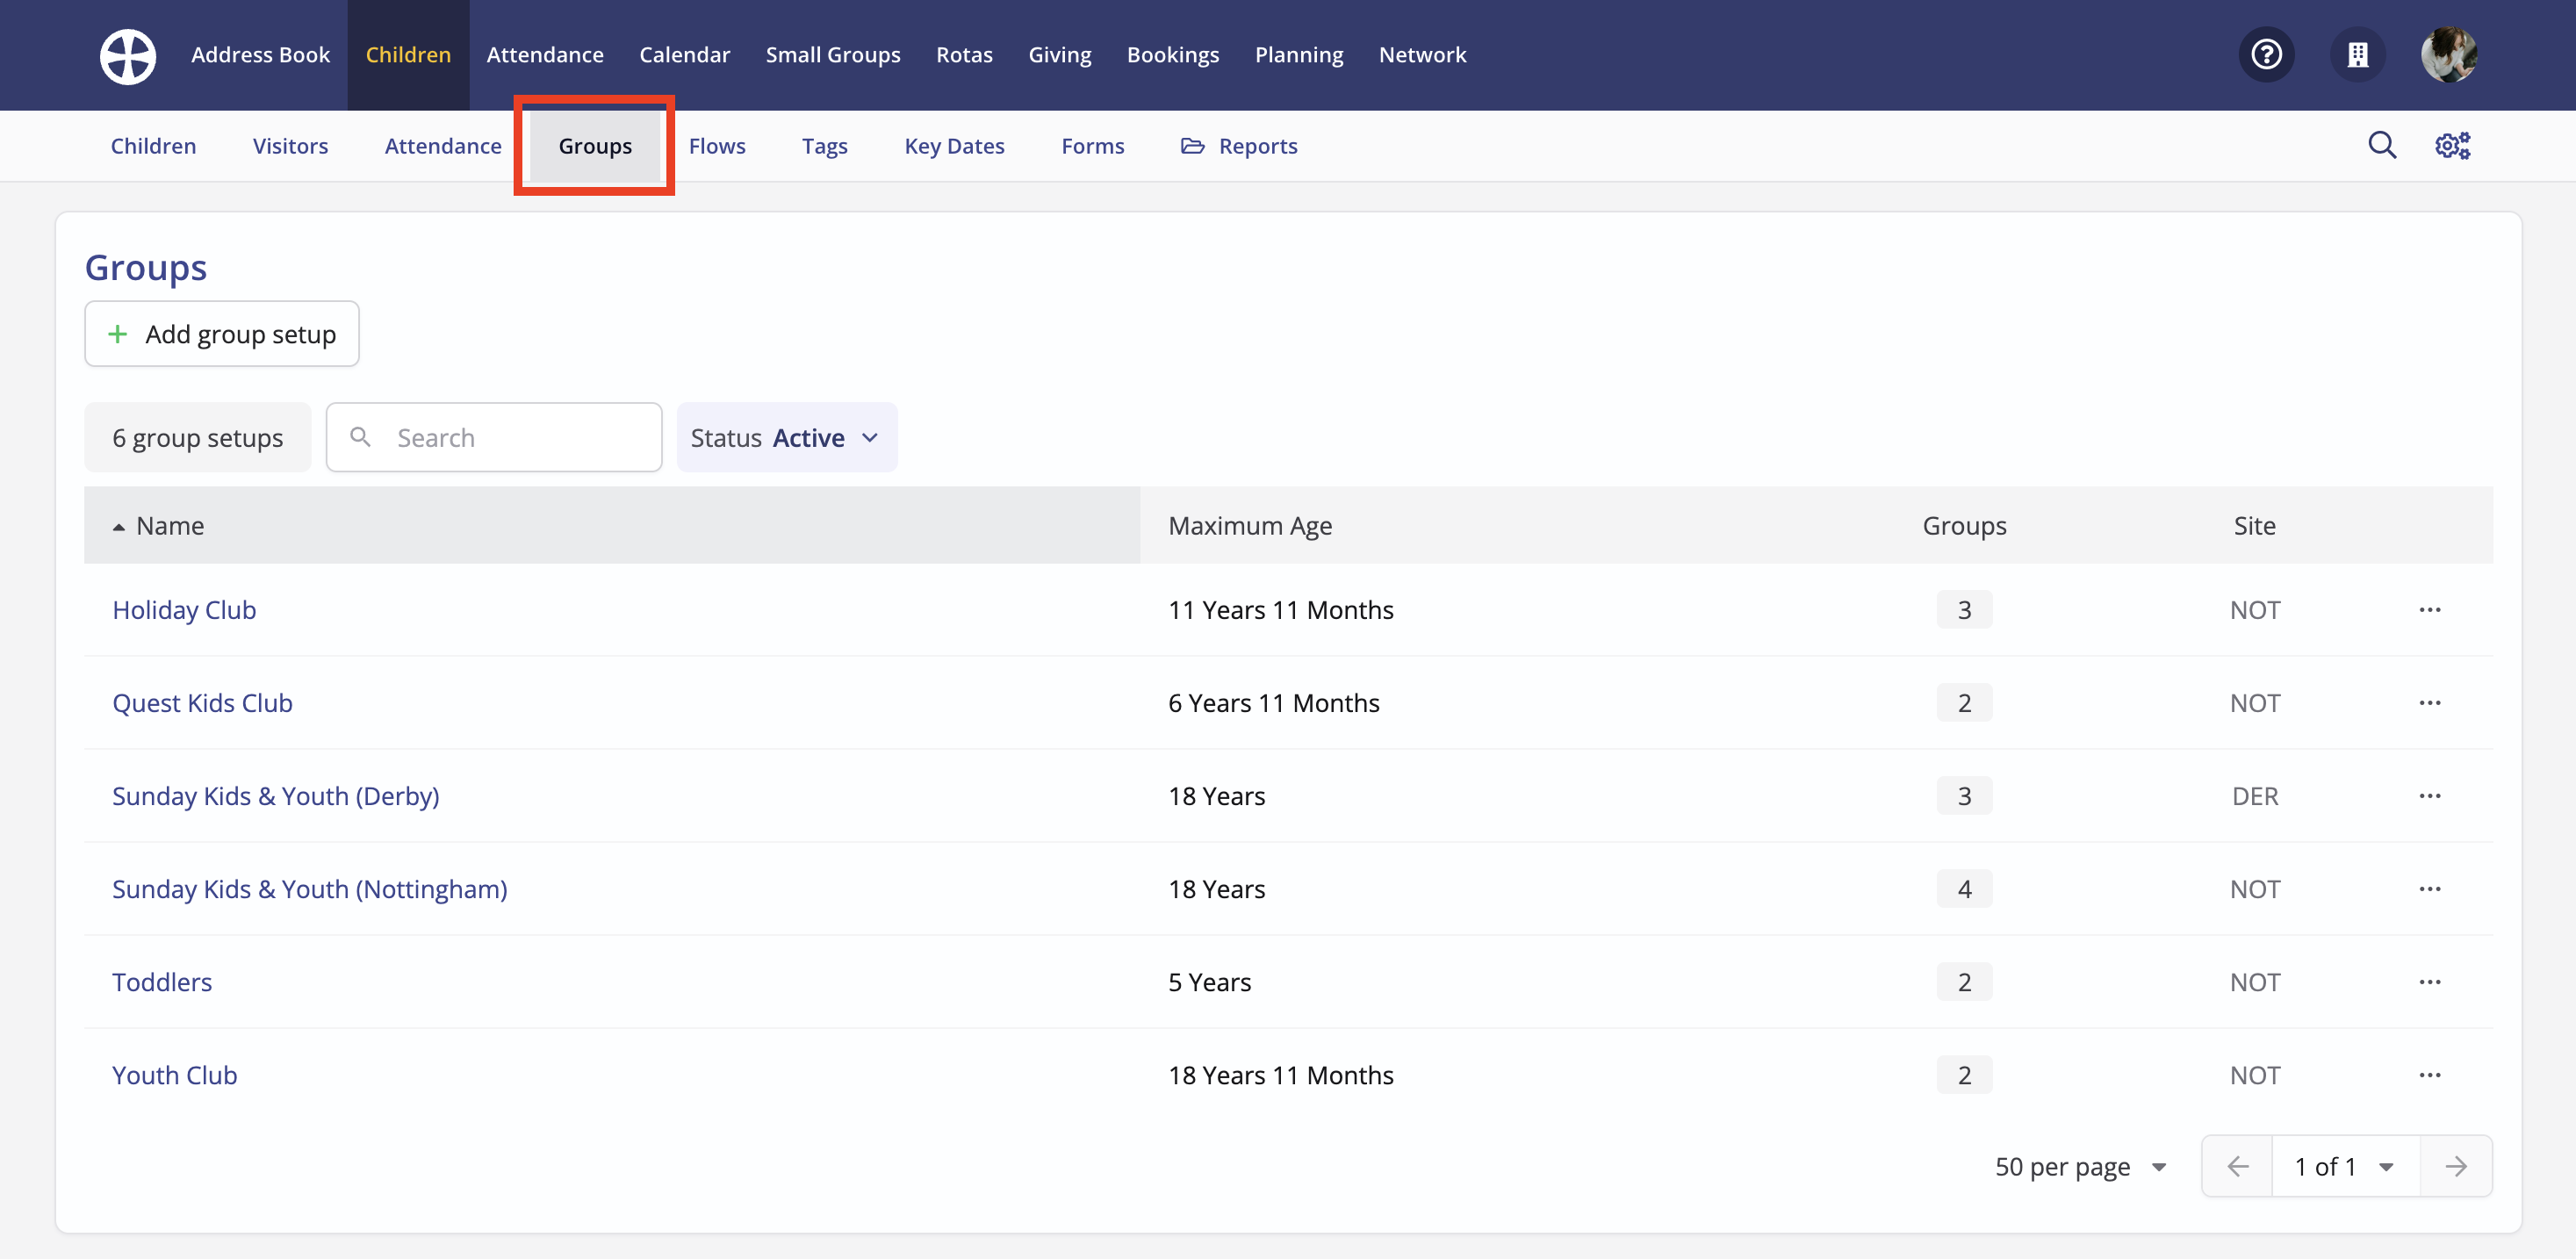Switch to the Key Dates tab

pyautogui.click(x=954, y=145)
